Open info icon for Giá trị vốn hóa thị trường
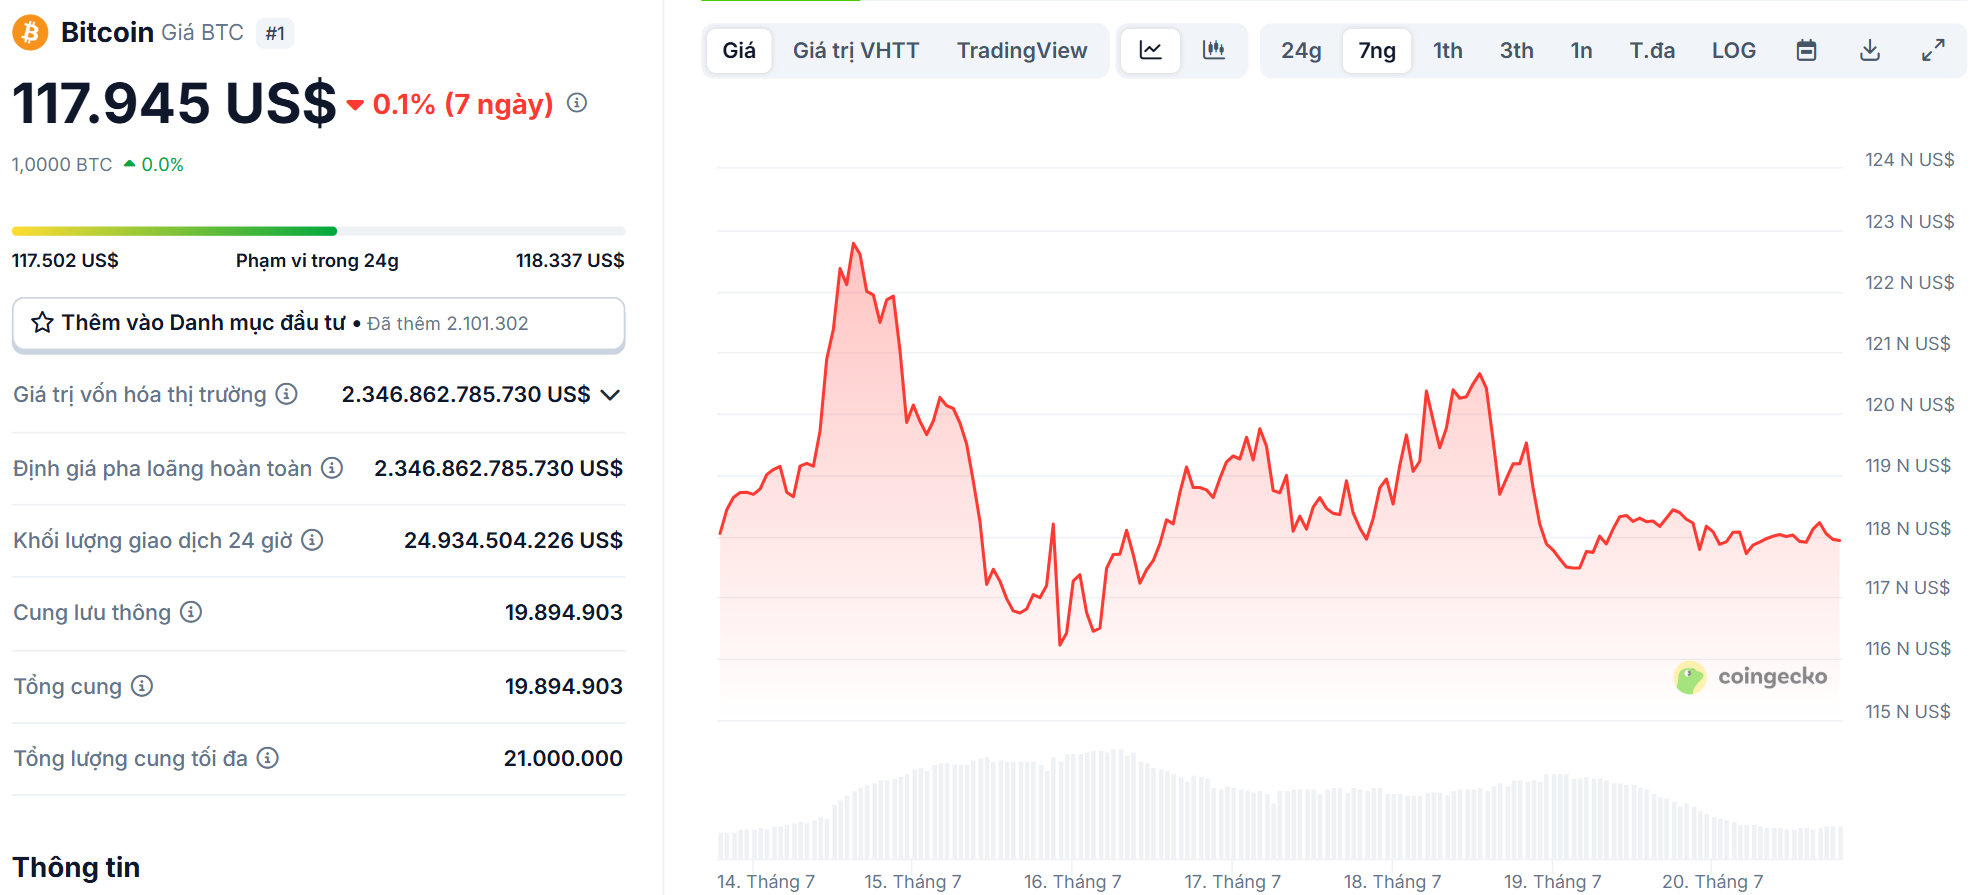Screen dimensions: 1971x895 [287, 394]
